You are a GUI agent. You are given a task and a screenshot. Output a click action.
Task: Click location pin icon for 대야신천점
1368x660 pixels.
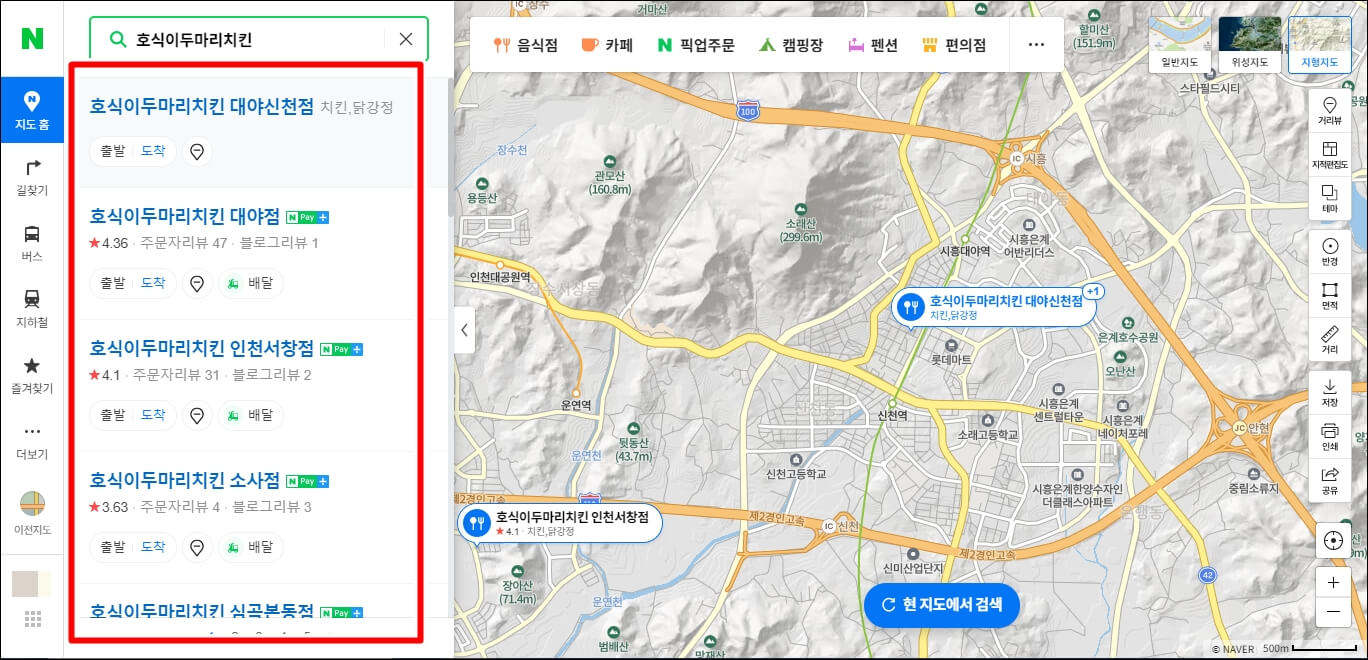(197, 151)
